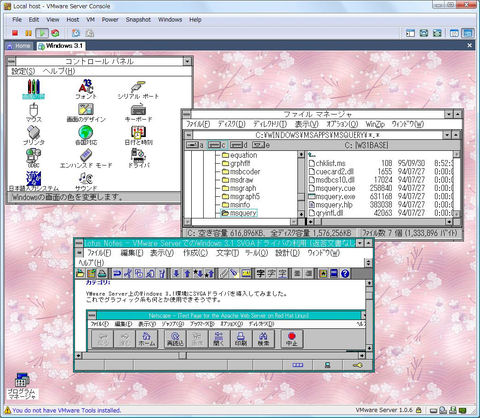480x418 pixels.
Task: Select the file cuecard2.dll in File Manager
Action: [331, 172]
